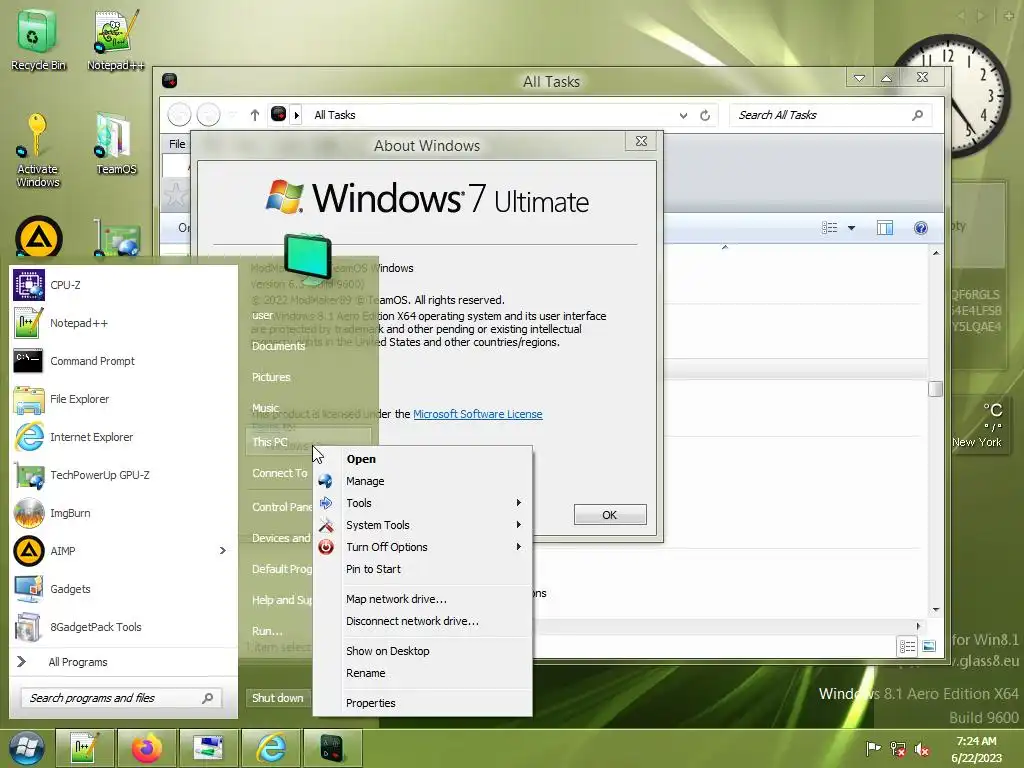Viewport: 1024px width, 768px height.
Task: Click Search programs and files field
Action: pyautogui.click(x=121, y=698)
